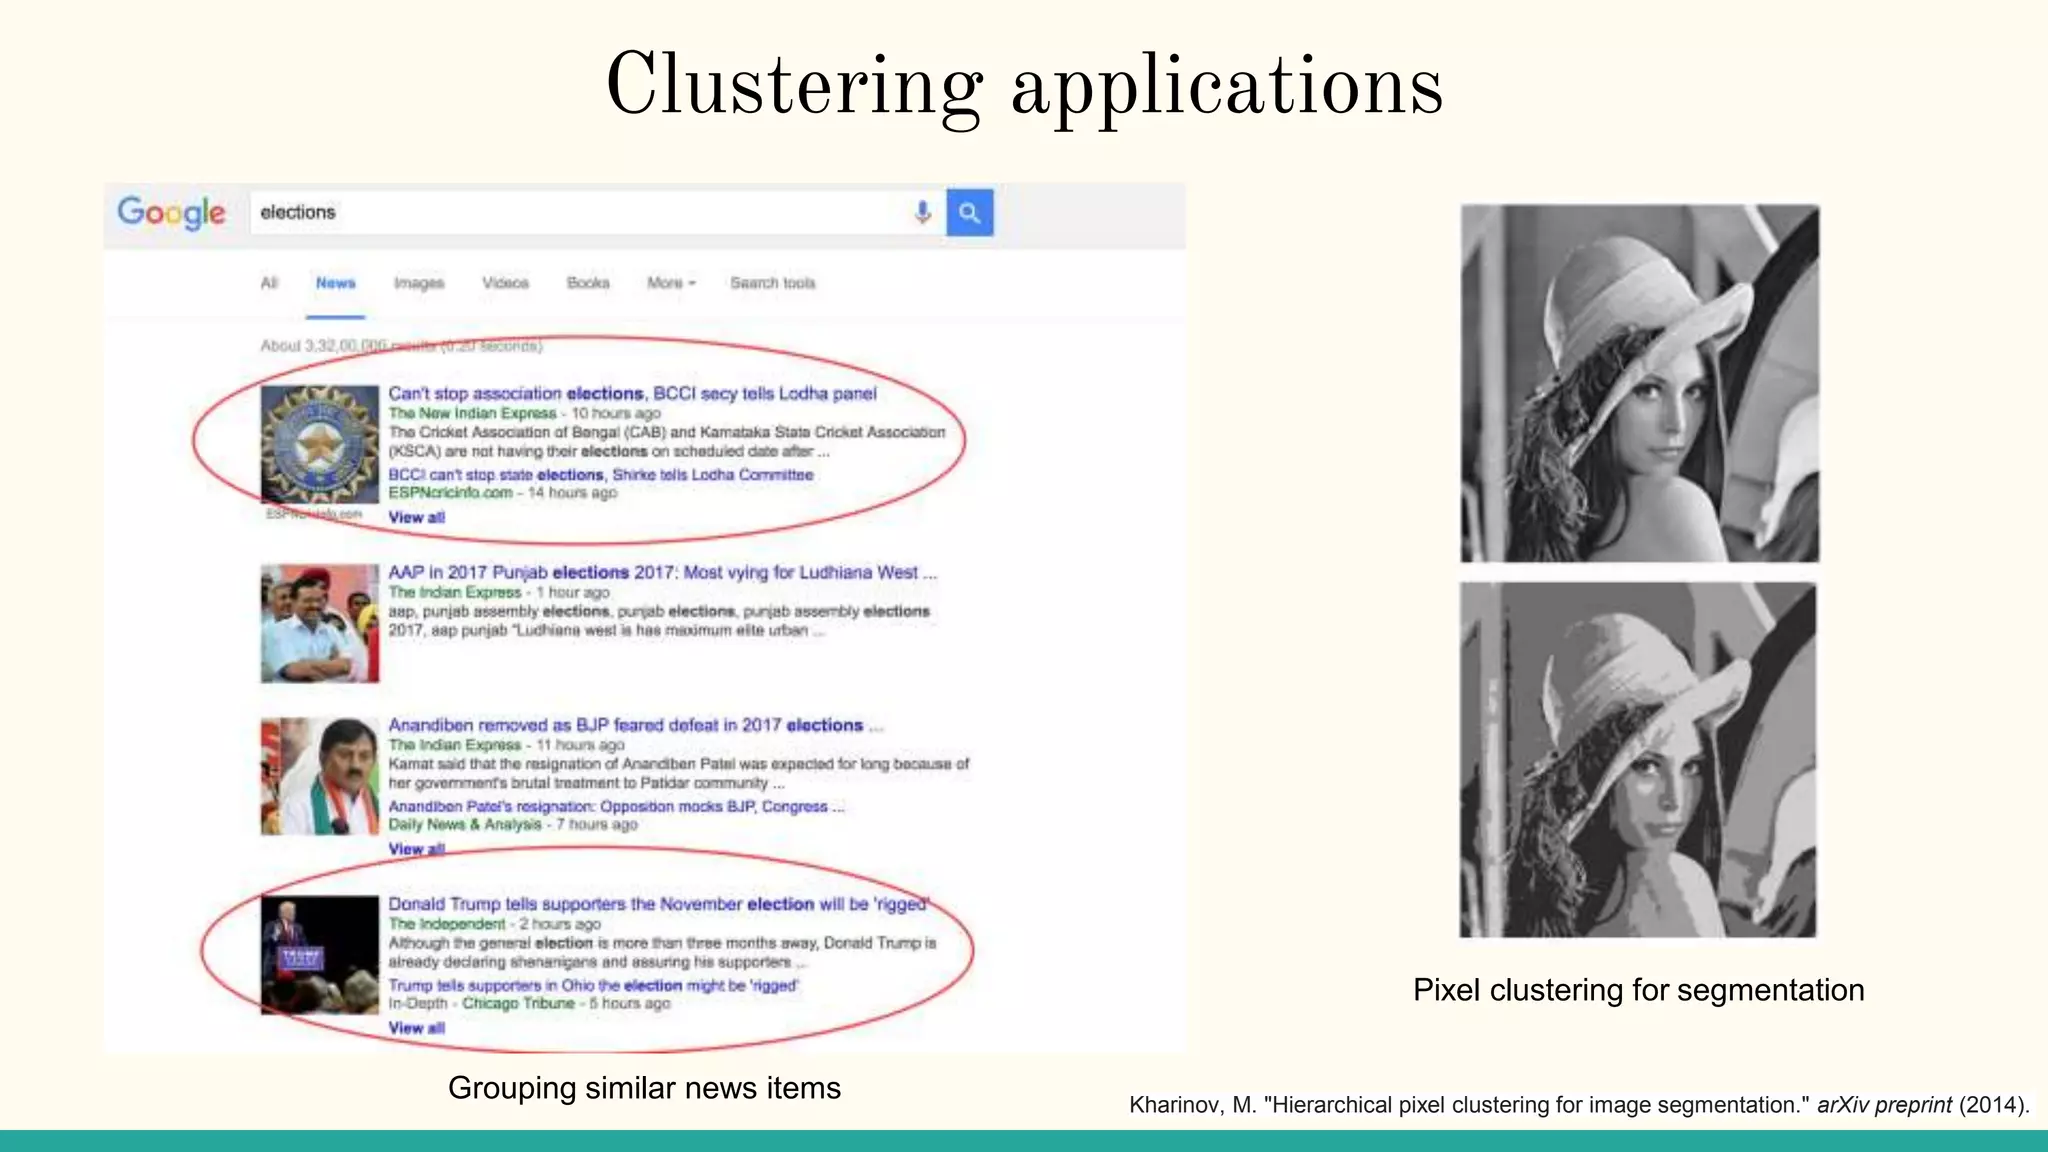The height and width of the screenshot is (1152, 2048).
Task: Open 'Donald Trump tells supporters' headline
Action: (x=658, y=904)
